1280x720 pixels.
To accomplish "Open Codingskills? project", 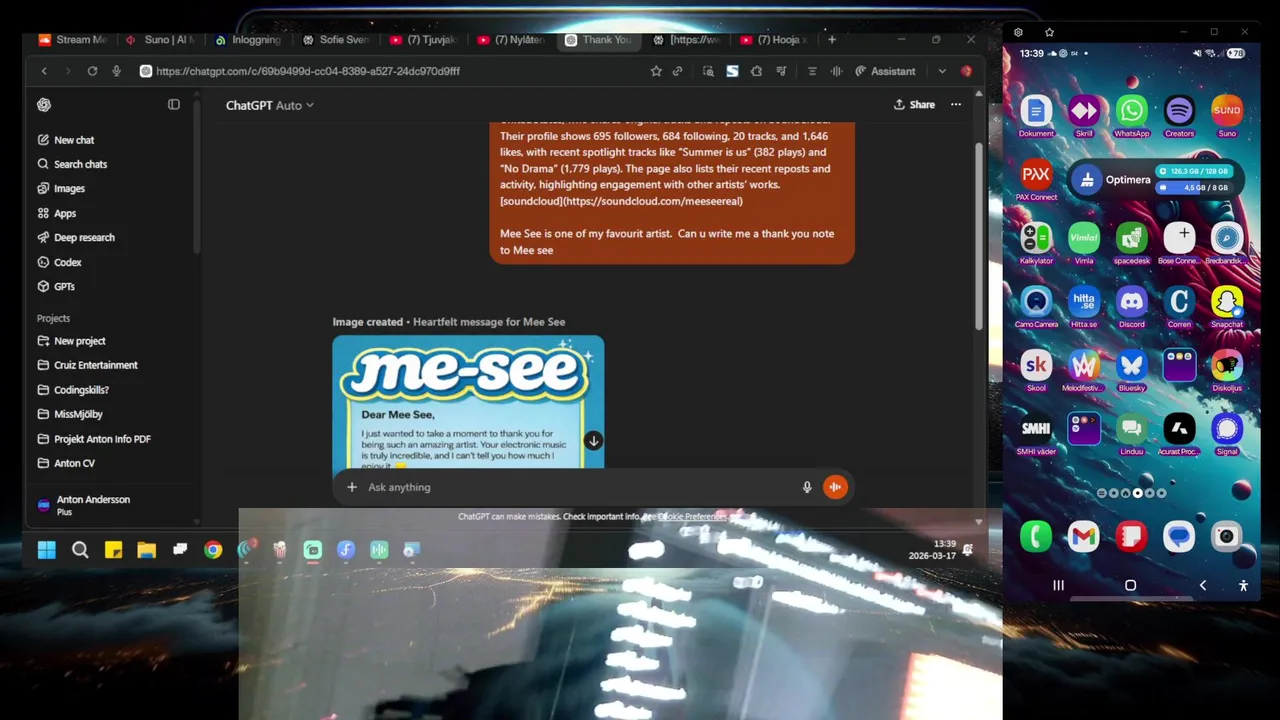I will pyautogui.click(x=73, y=390).
